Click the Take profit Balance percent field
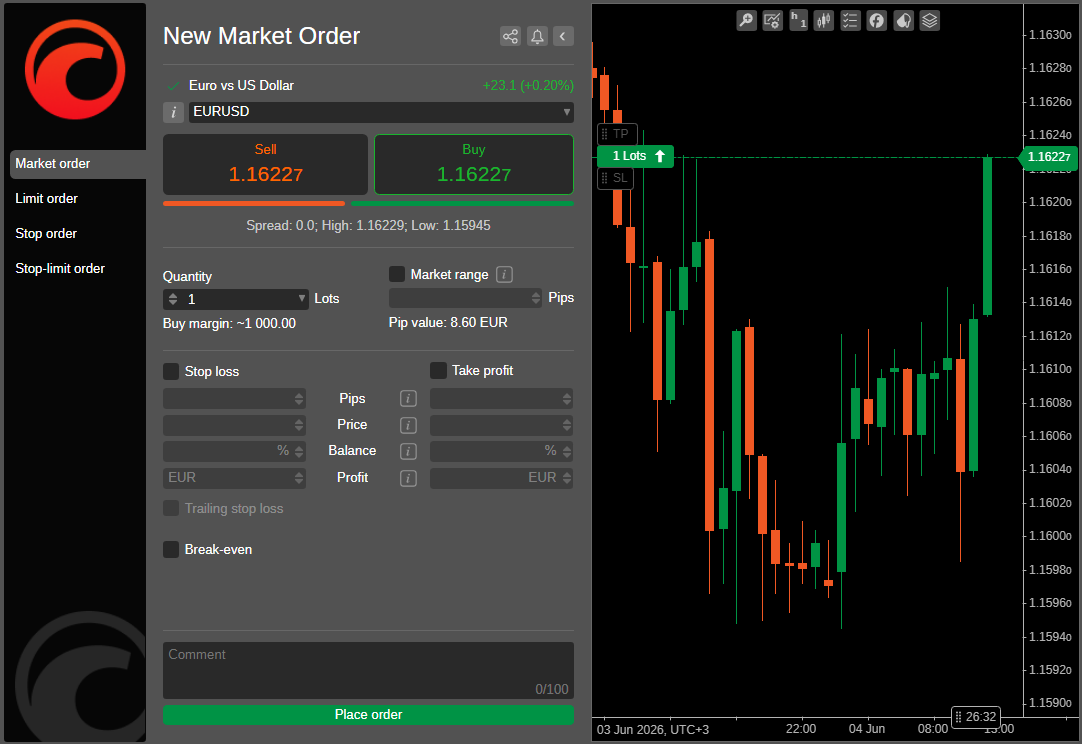The height and width of the screenshot is (744, 1082). tap(502, 451)
